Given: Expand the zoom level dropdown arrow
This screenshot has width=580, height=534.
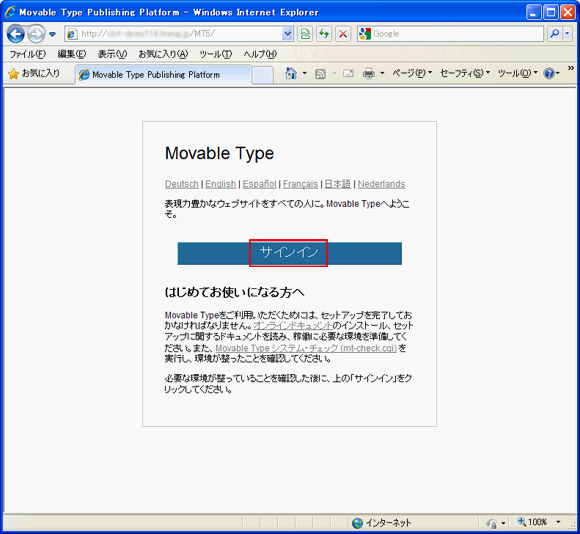Looking at the screenshot, I should [558, 522].
